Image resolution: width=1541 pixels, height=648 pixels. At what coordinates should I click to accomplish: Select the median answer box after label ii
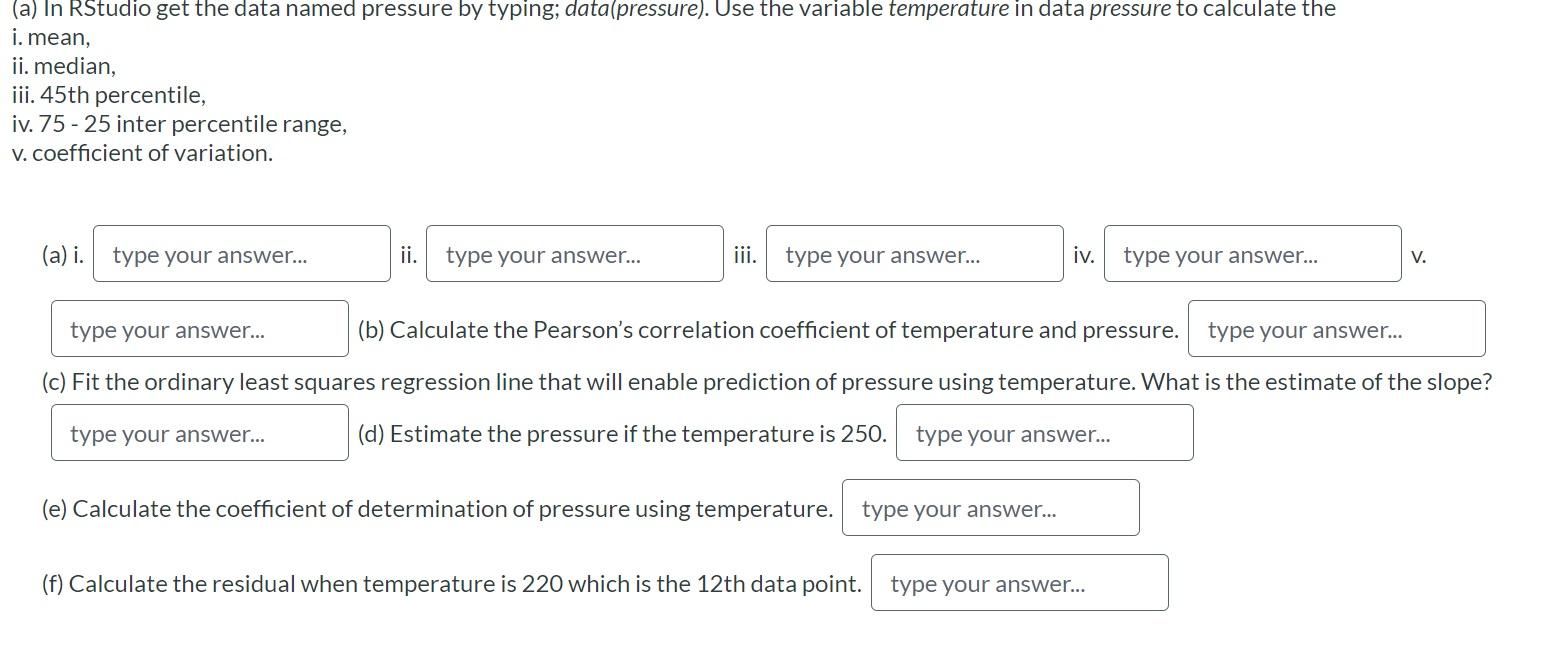(x=574, y=254)
